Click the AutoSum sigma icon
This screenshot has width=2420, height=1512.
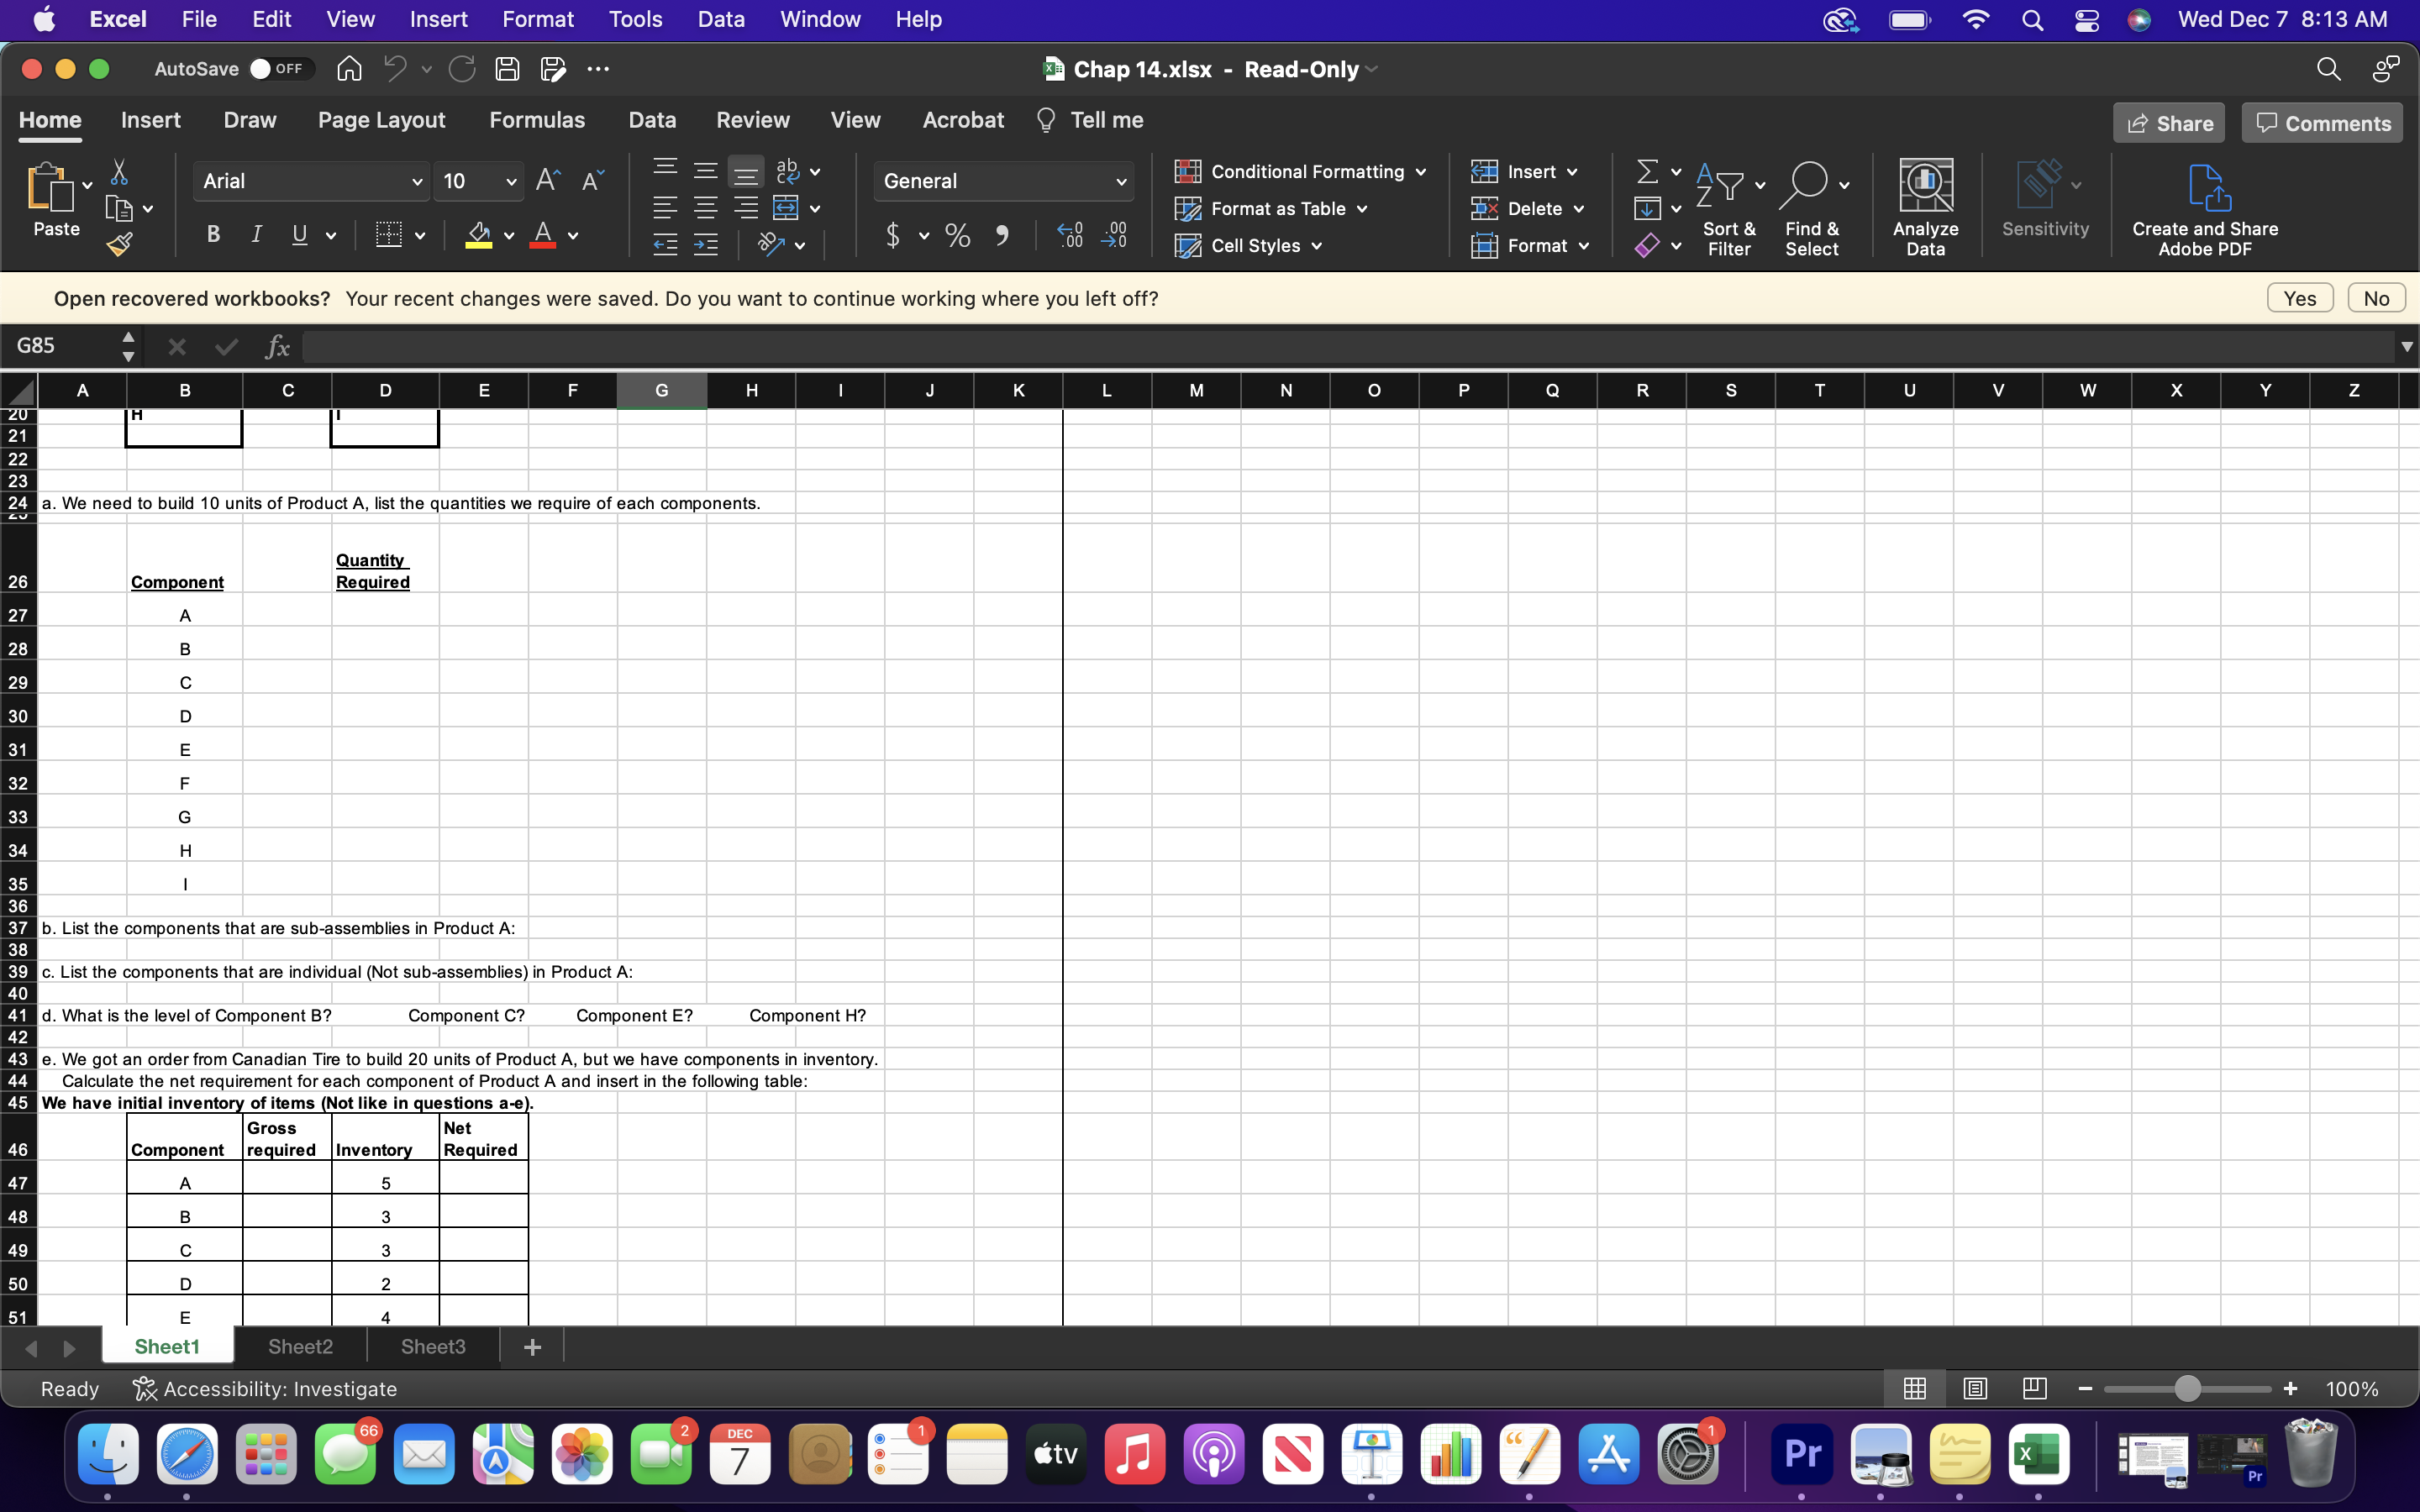click(x=1647, y=172)
